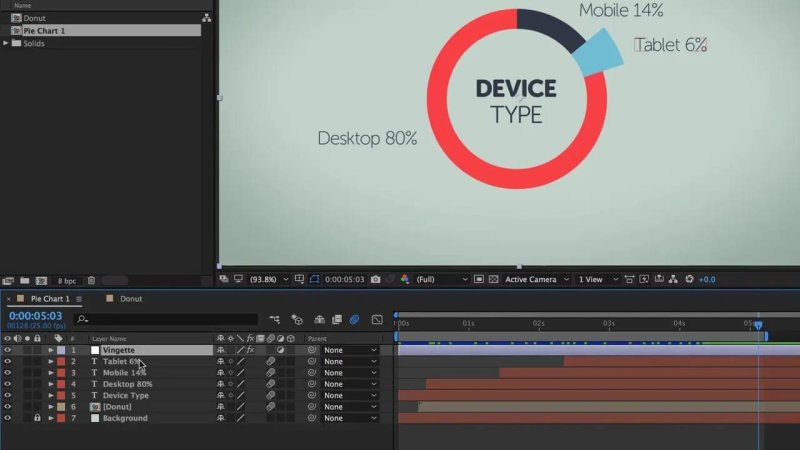Open the Pie Chart 1 panel menu

(79, 299)
